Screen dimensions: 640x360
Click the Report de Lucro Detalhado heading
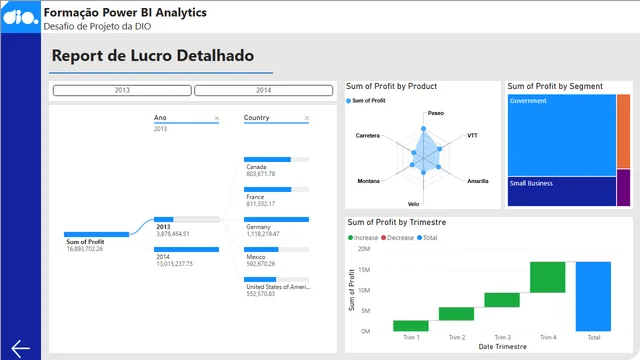pyautogui.click(x=153, y=56)
